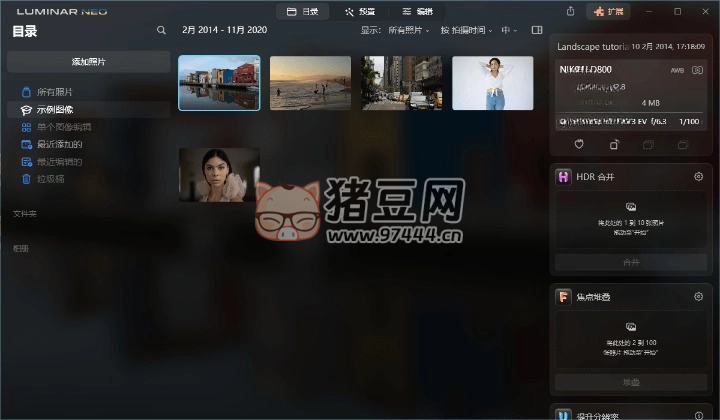The width and height of the screenshot is (720, 420).
Task: Select 最近添加的 in the sidebar
Action: click(x=58, y=144)
